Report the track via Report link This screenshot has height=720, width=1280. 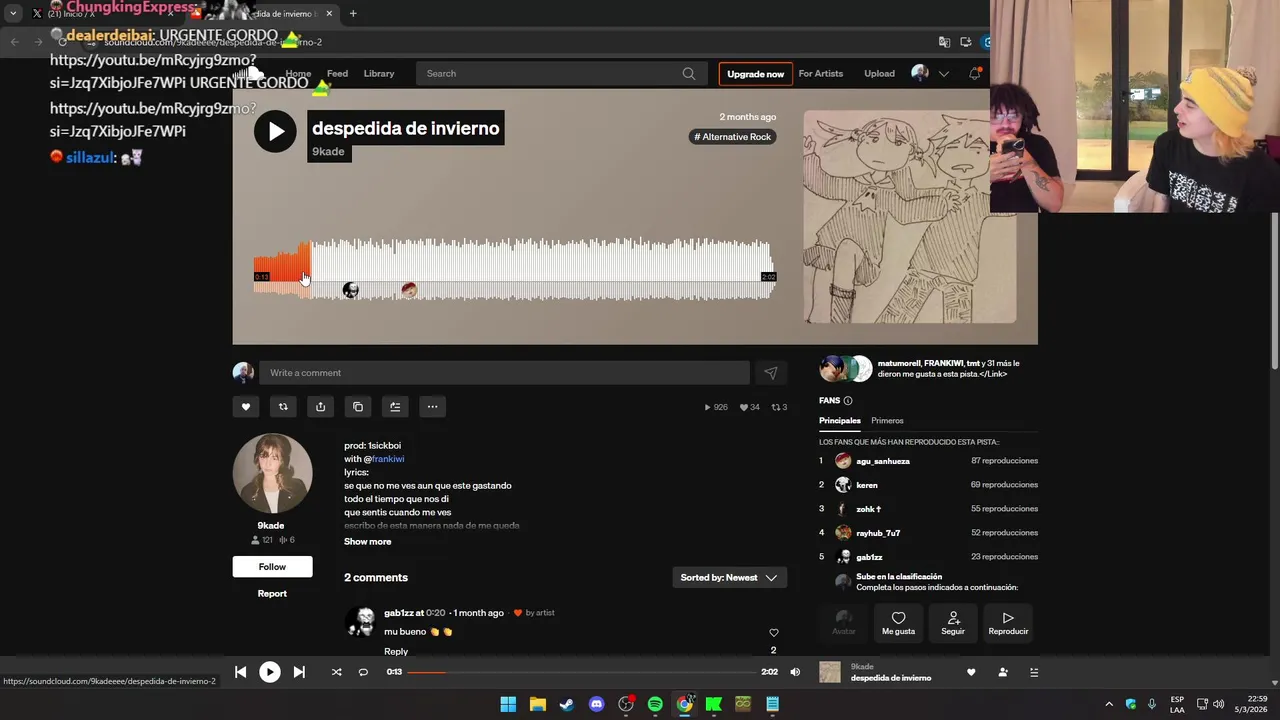[x=272, y=593]
